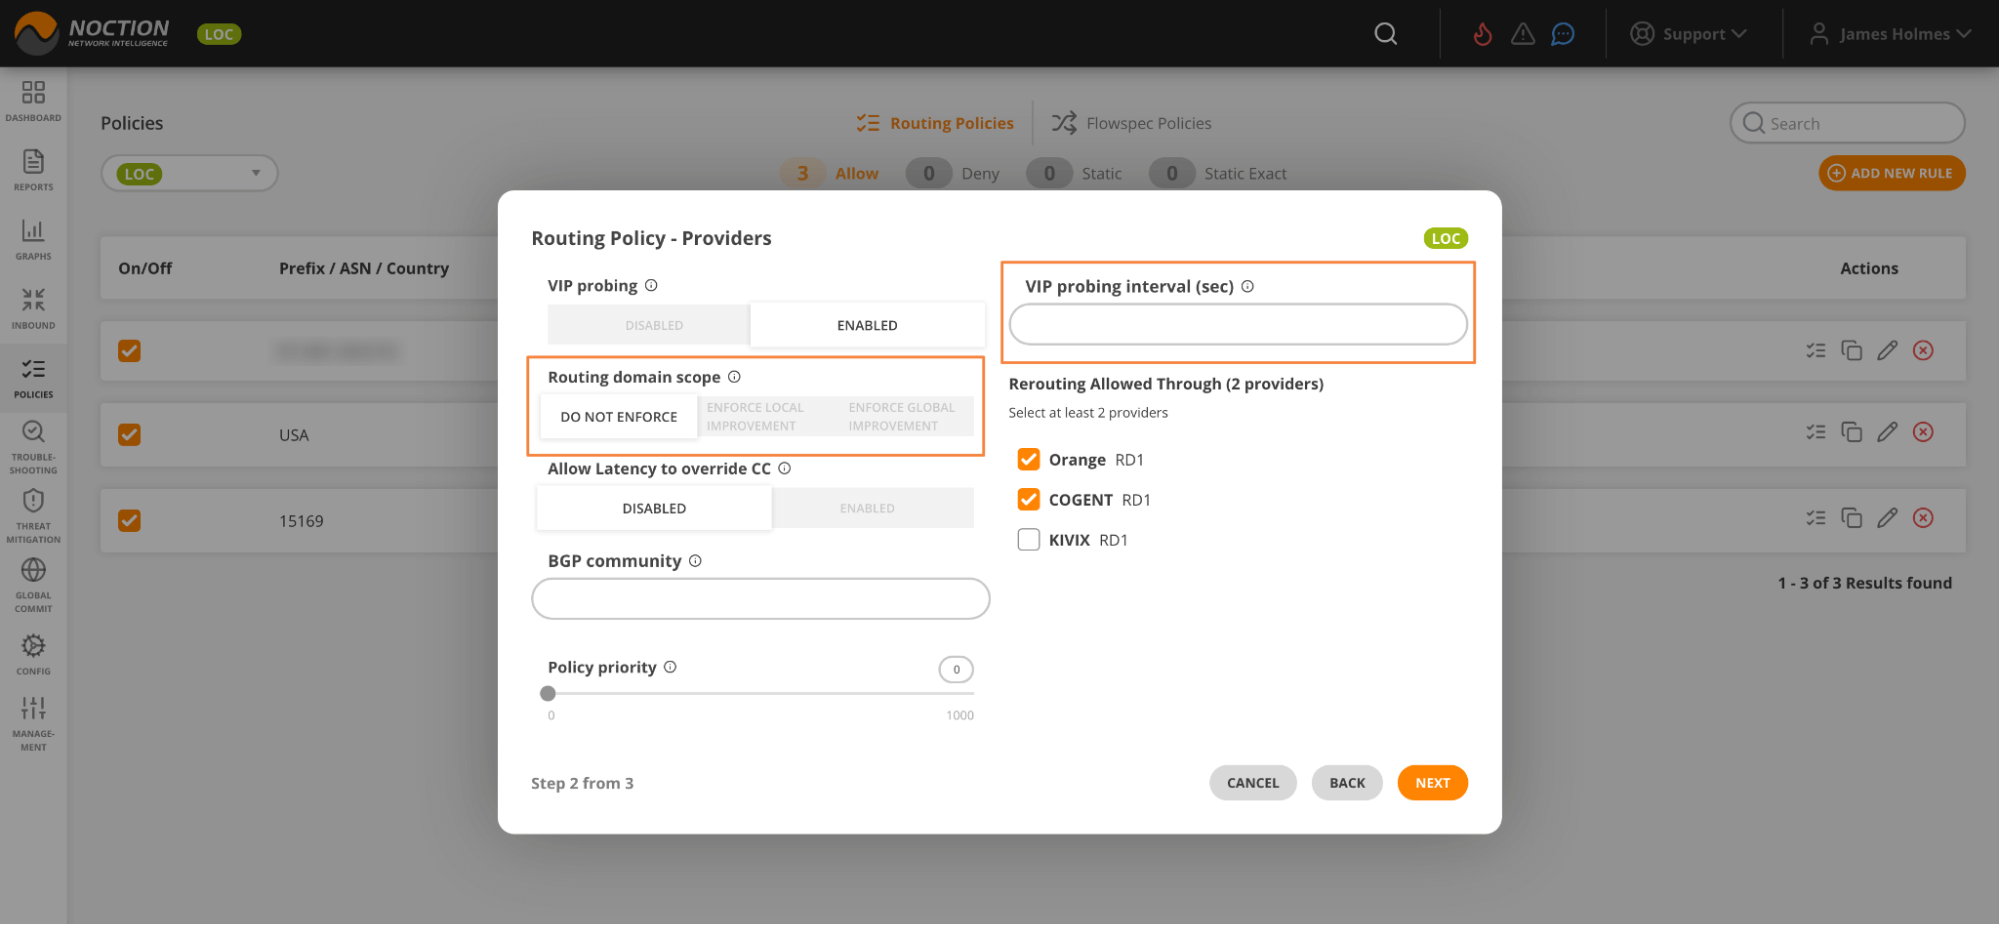Set VIP probing to Disabled
1999x925 pixels.
[x=654, y=326]
